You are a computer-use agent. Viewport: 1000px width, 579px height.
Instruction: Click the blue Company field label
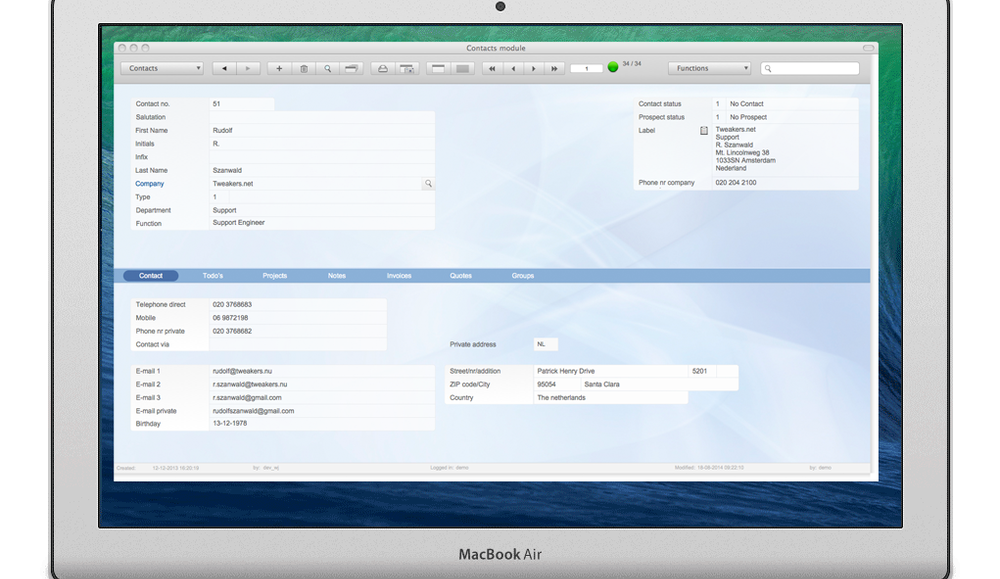(149, 184)
